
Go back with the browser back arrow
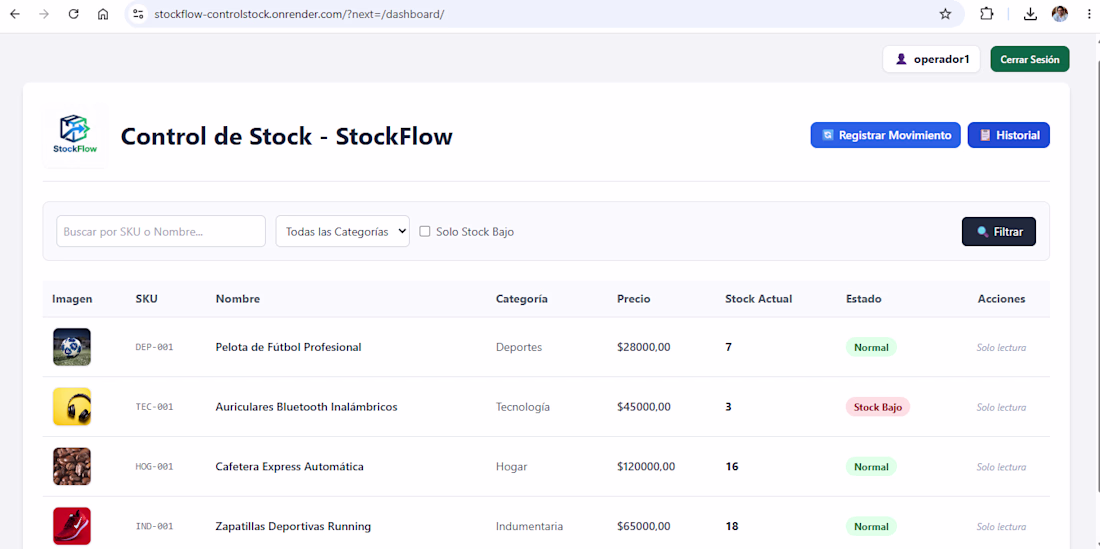pyautogui.click(x=15, y=14)
